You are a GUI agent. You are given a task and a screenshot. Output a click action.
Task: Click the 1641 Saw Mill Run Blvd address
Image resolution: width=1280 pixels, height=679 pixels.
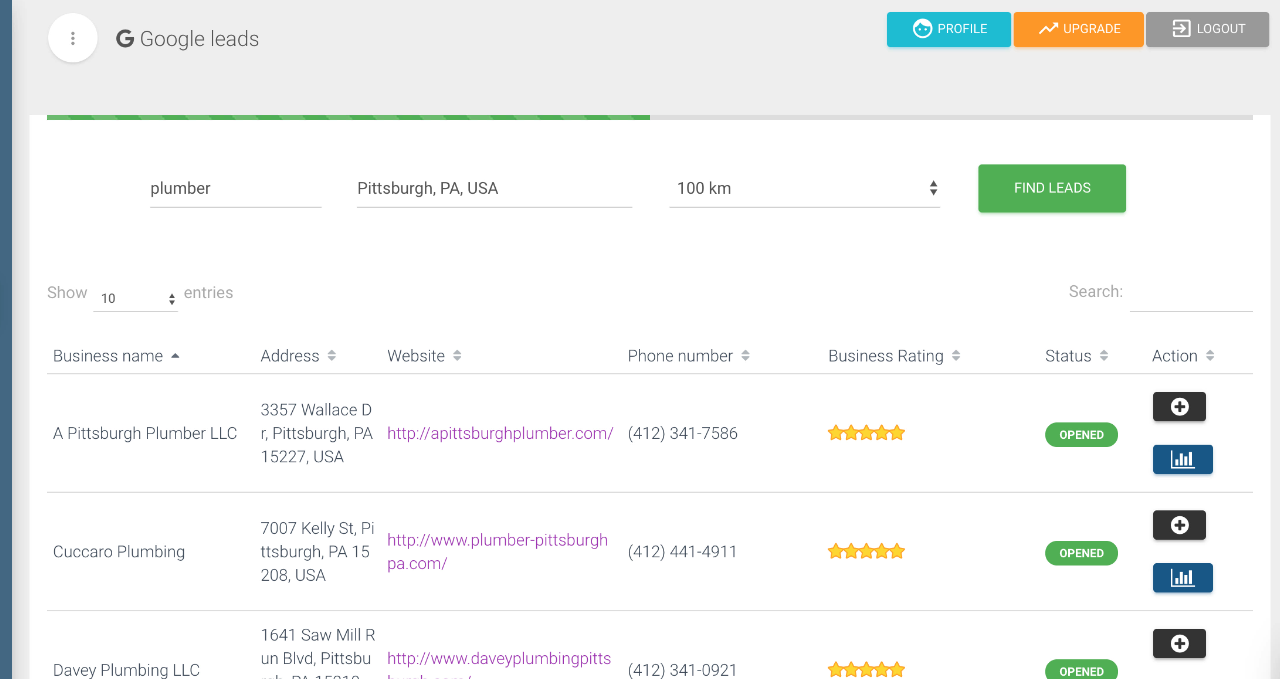coord(317,656)
